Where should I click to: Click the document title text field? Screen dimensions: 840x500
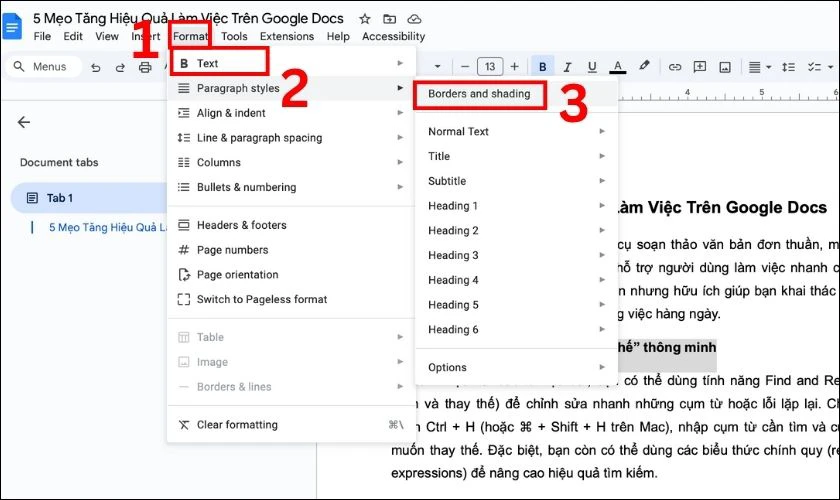(x=188, y=18)
